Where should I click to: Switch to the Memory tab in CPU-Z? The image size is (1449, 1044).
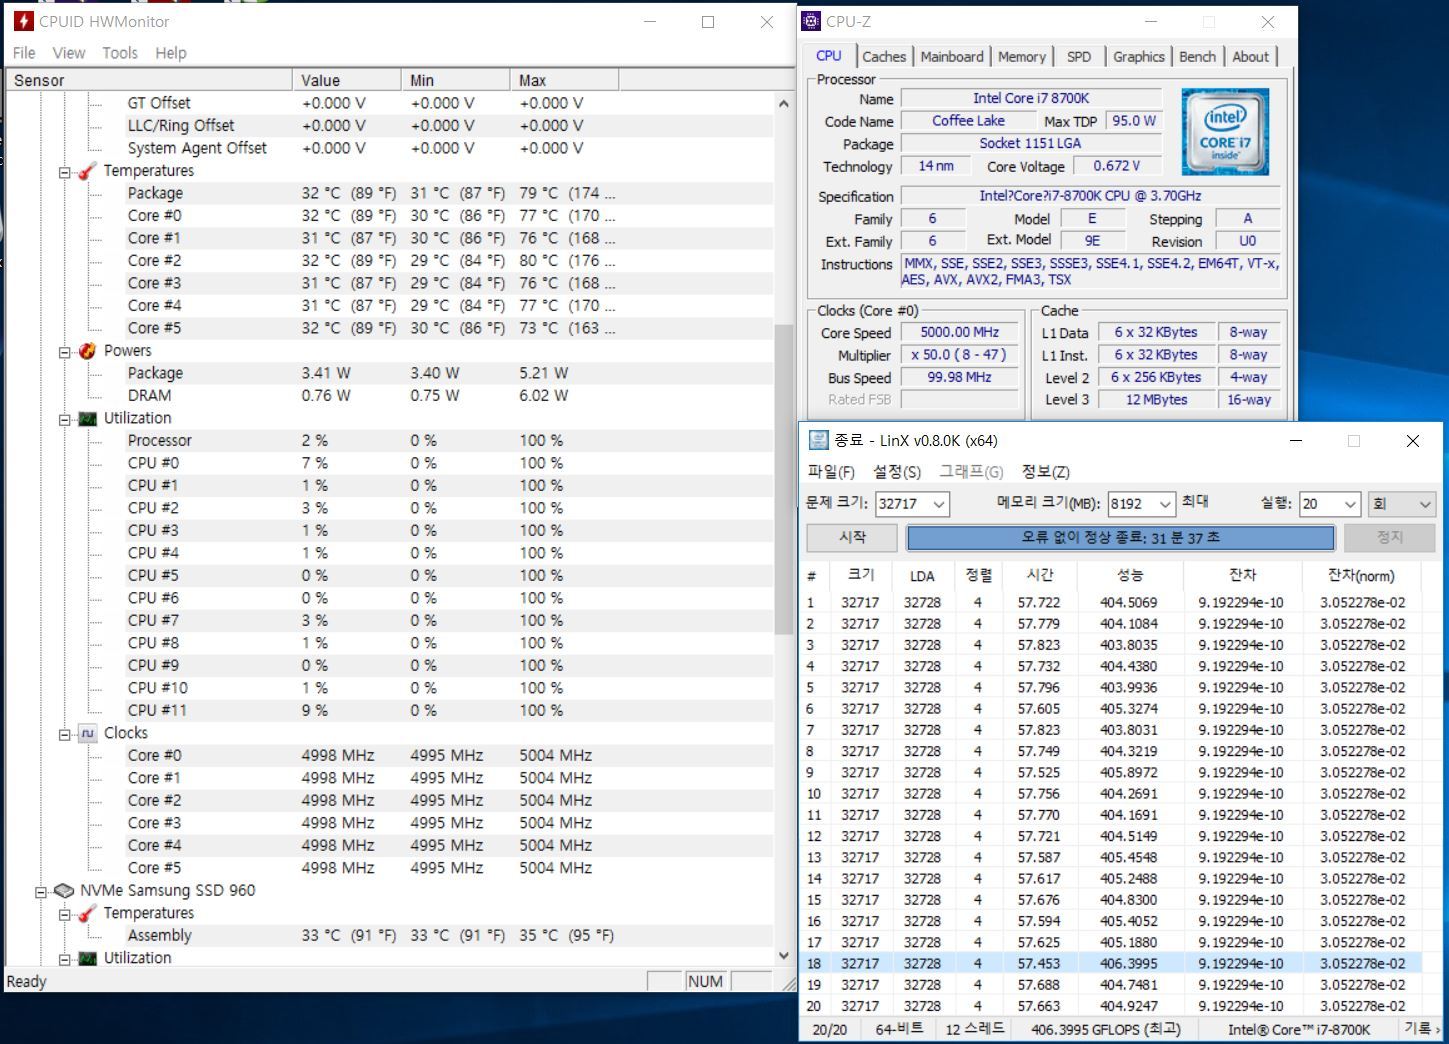tap(1022, 57)
